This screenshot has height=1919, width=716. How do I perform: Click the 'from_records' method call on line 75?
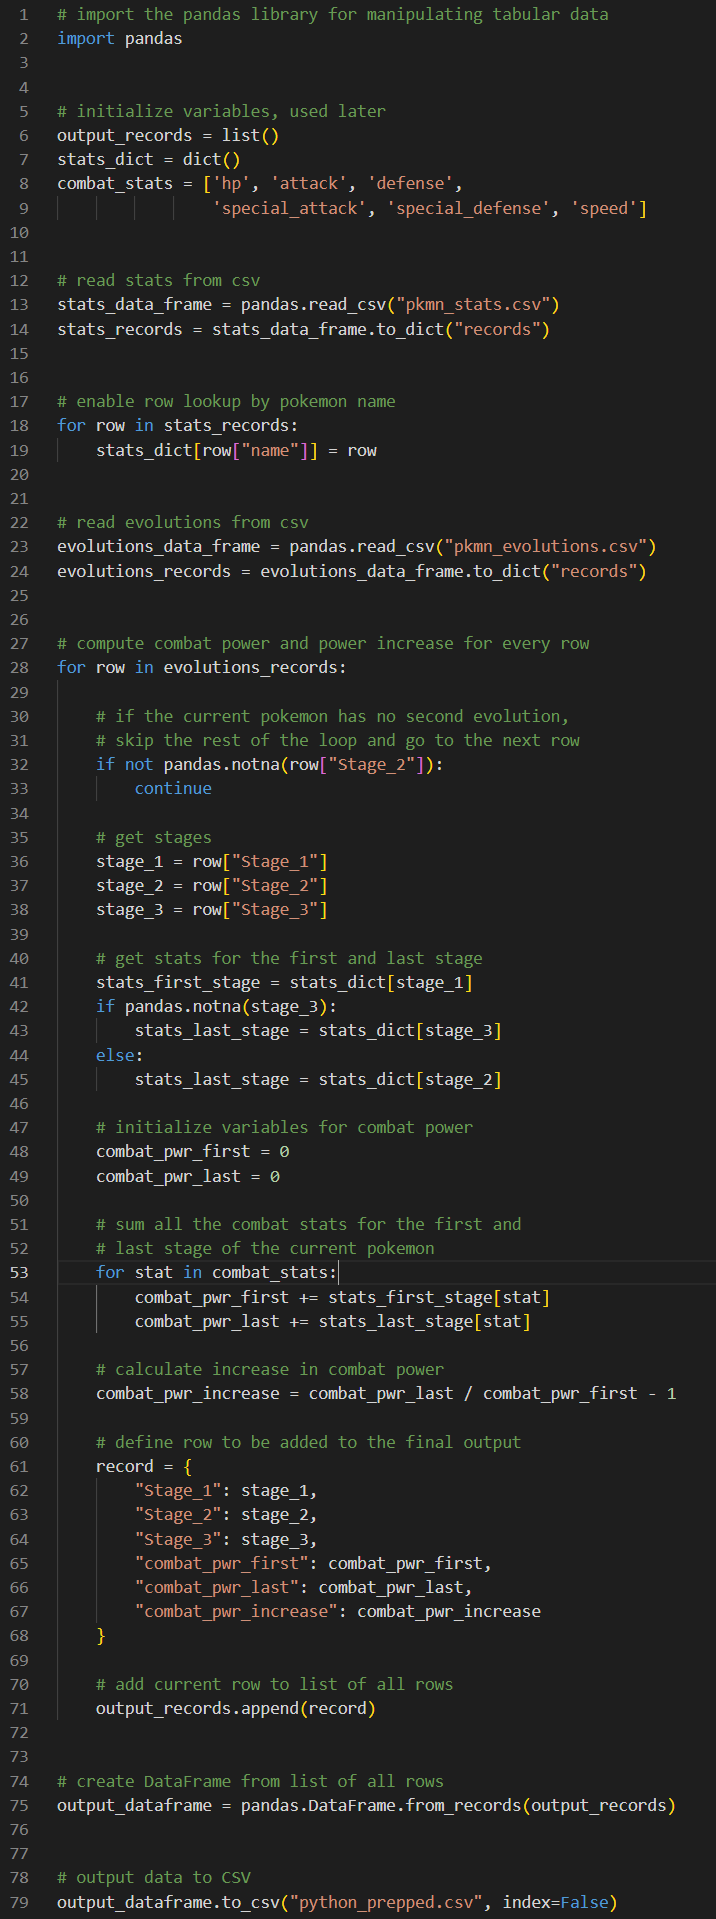pyautogui.click(x=463, y=1805)
